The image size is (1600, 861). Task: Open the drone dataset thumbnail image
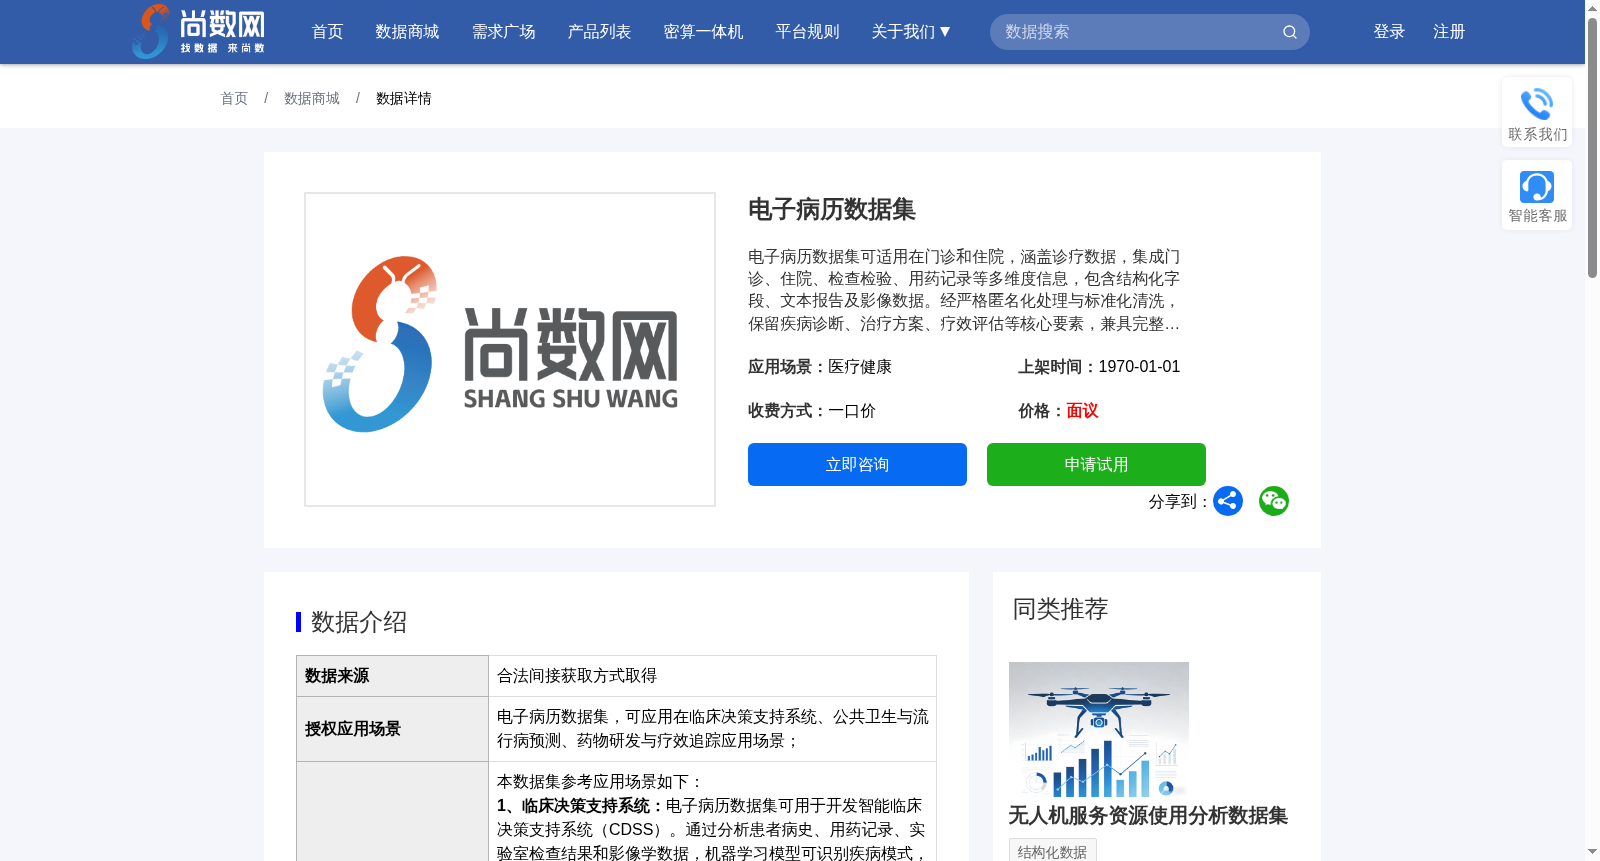(x=1099, y=730)
